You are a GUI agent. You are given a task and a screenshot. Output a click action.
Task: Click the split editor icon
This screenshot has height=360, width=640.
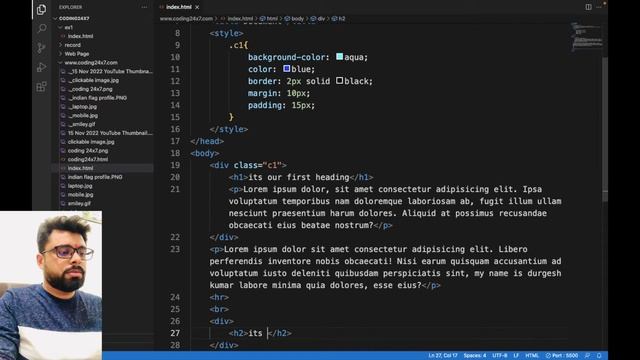pos(588,7)
